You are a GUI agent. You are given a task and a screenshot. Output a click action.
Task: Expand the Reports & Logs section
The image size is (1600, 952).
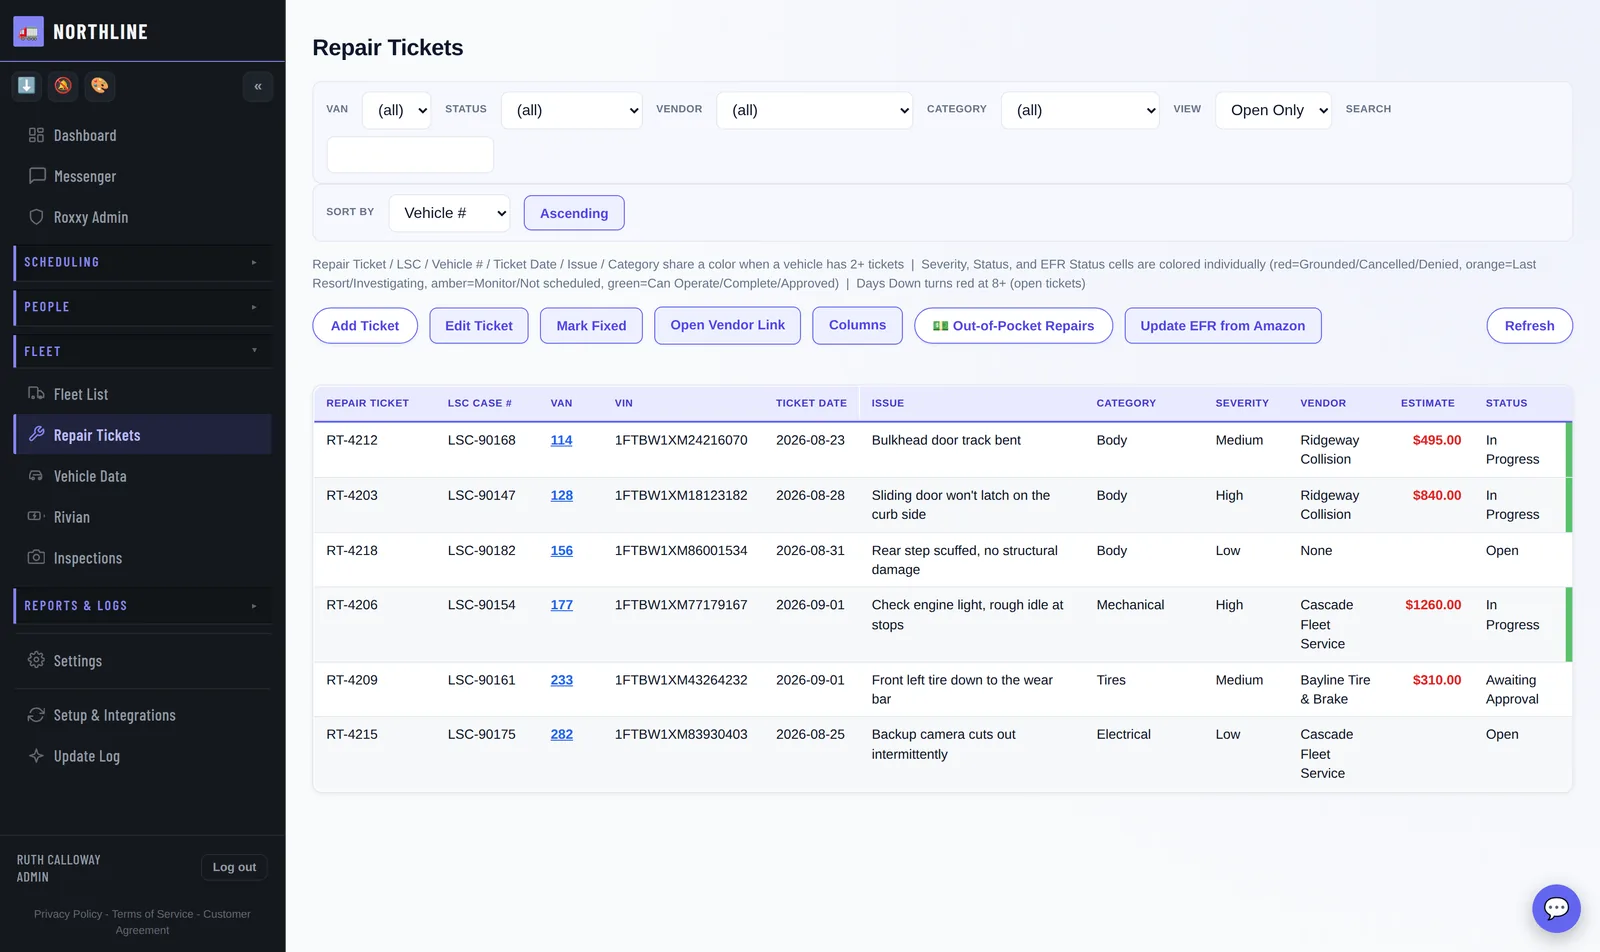tap(143, 606)
